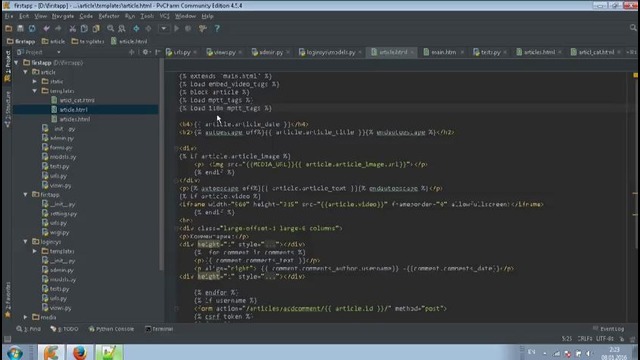Viewport: 640px width, 360px height.
Task: Click UTF-8 encoding in status bar
Action: point(605,339)
